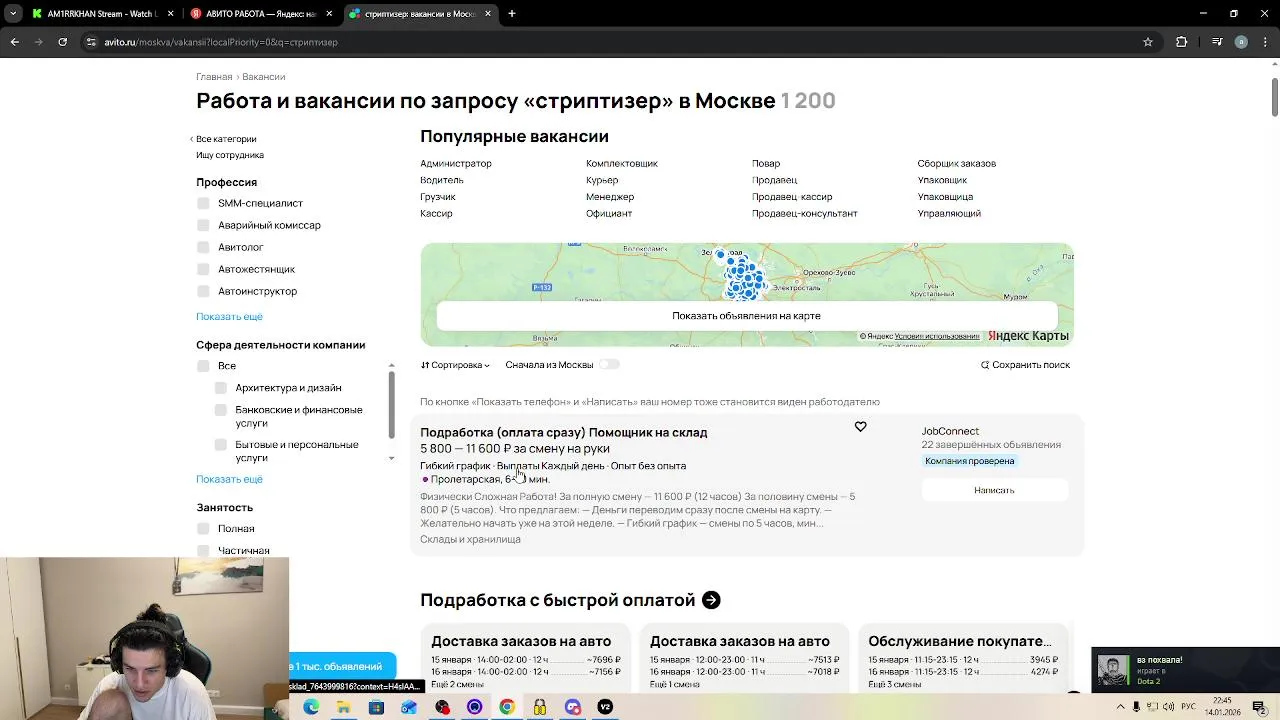Expand the tab search dropdown at the tab strip's left end
The height and width of the screenshot is (720, 1280).
click(12, 14)
